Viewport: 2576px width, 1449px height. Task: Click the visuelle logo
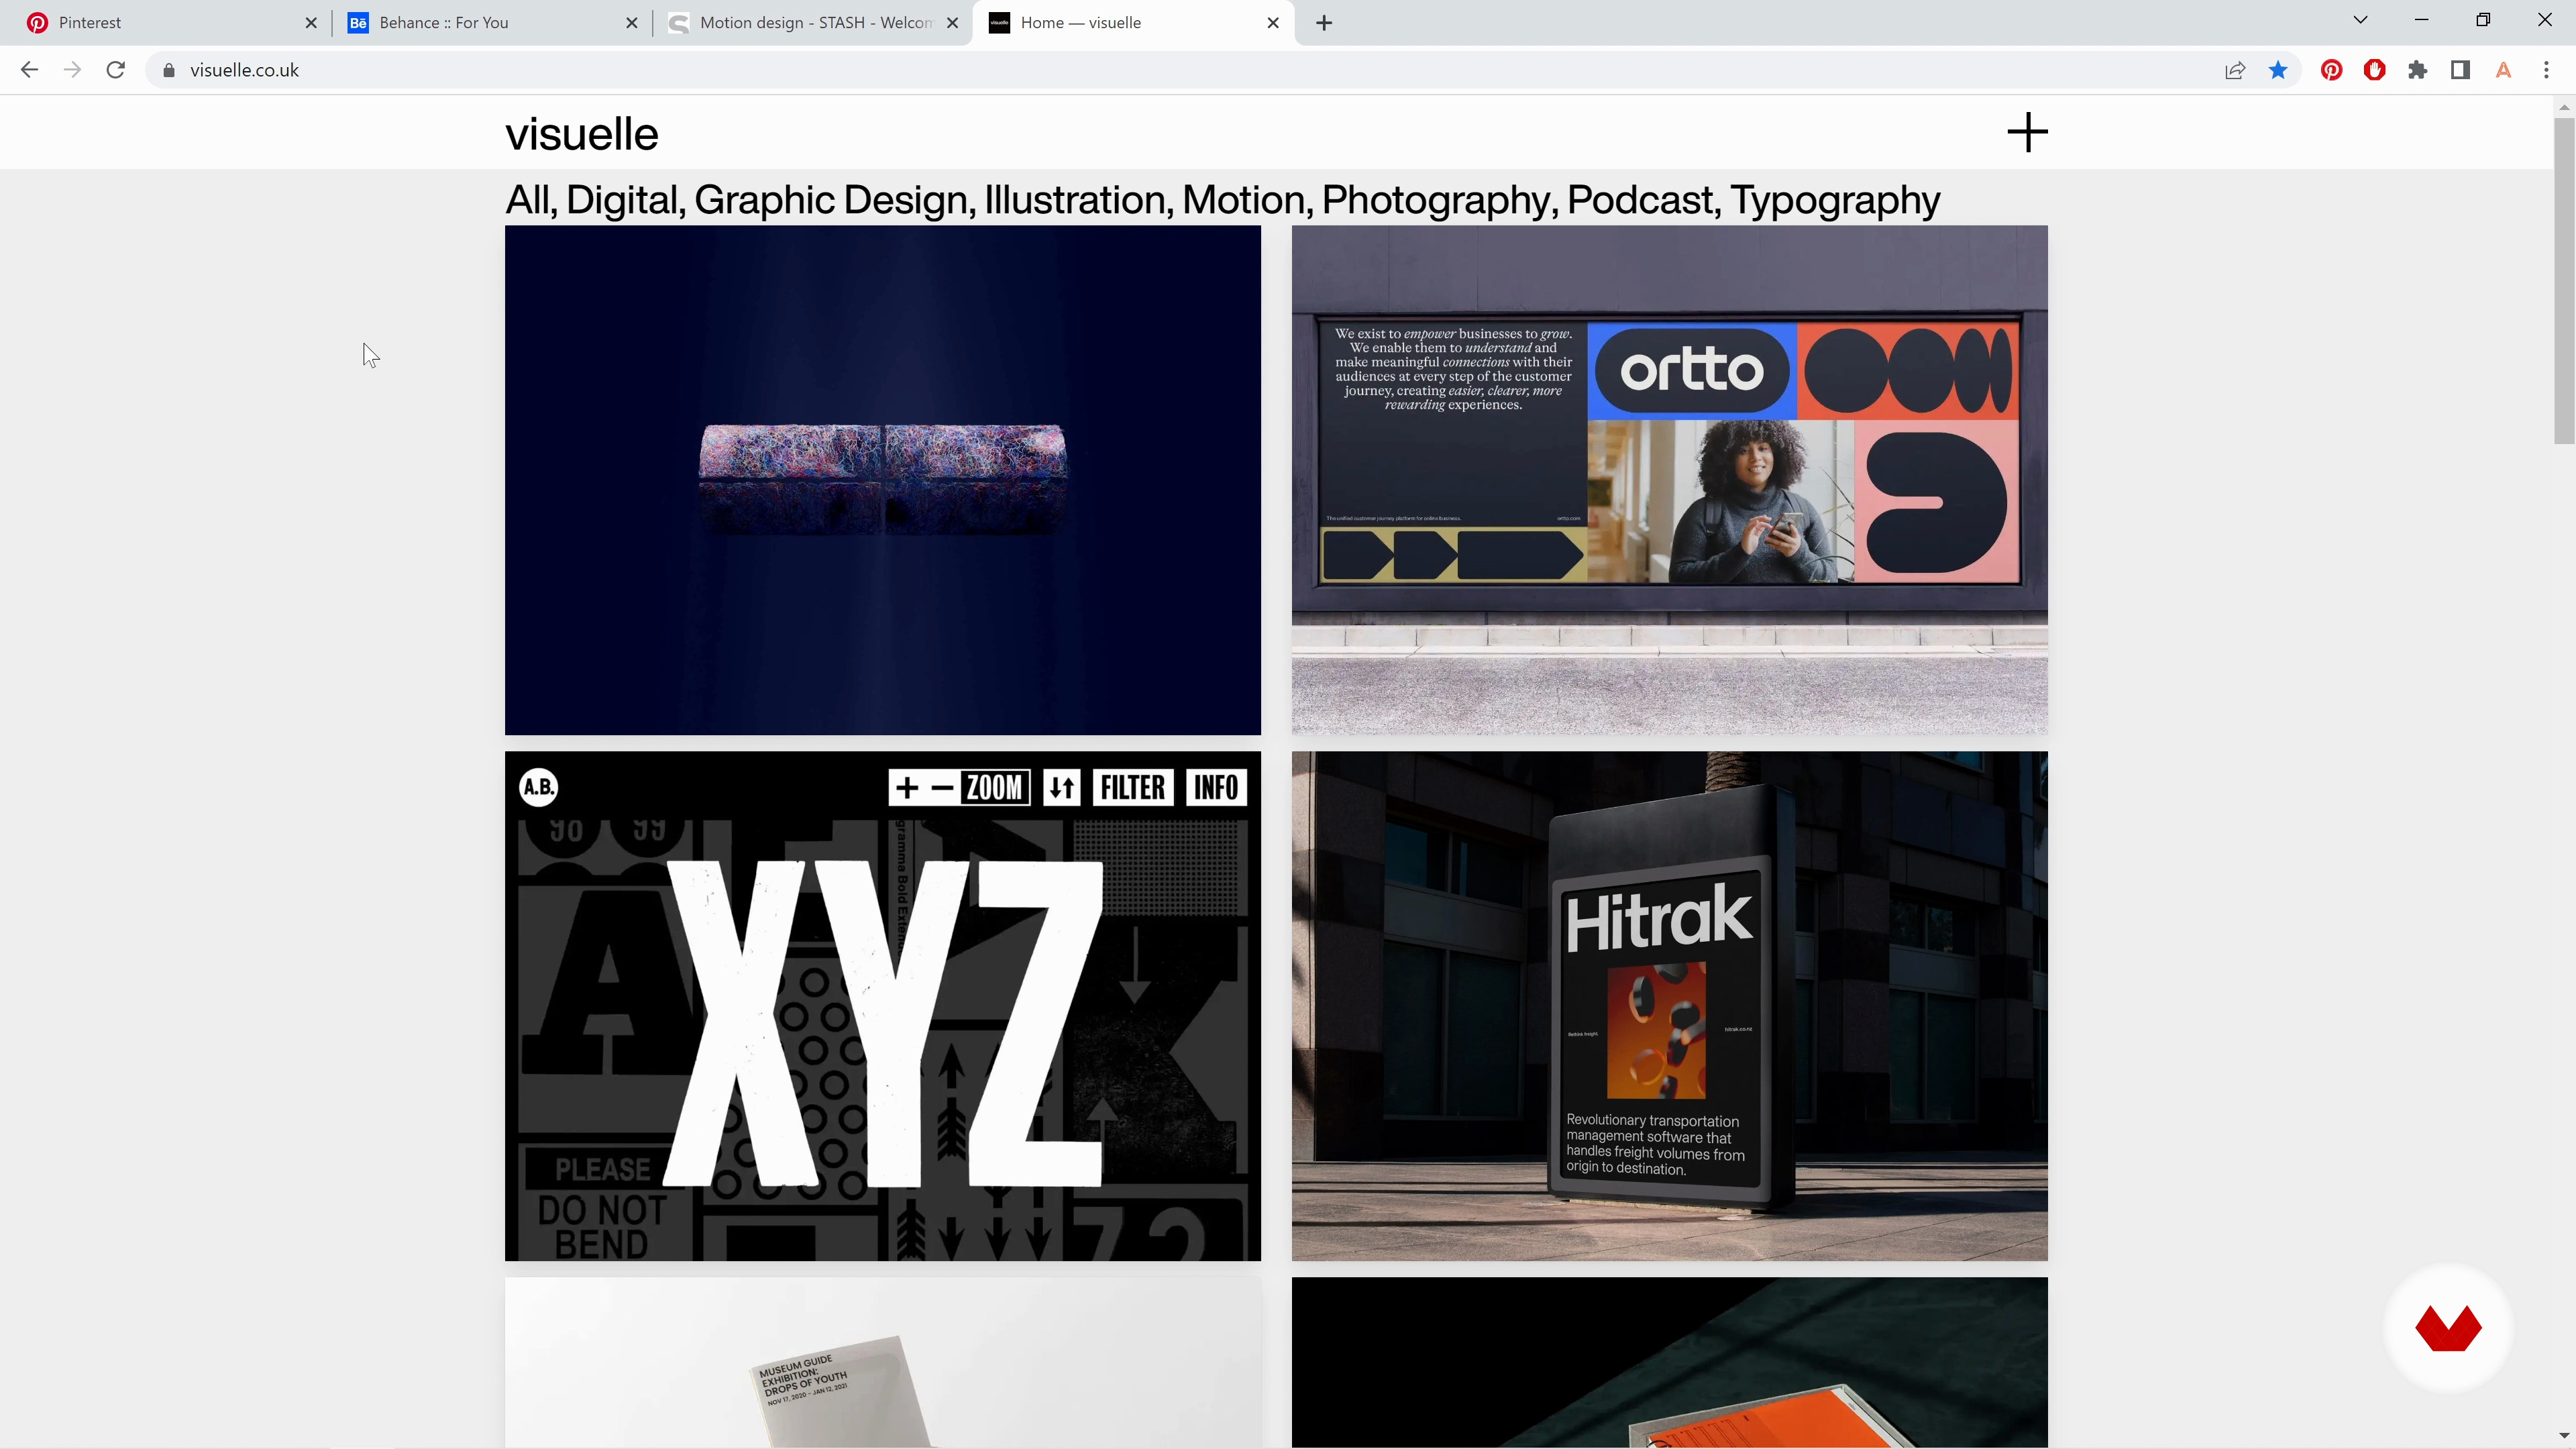582,134
